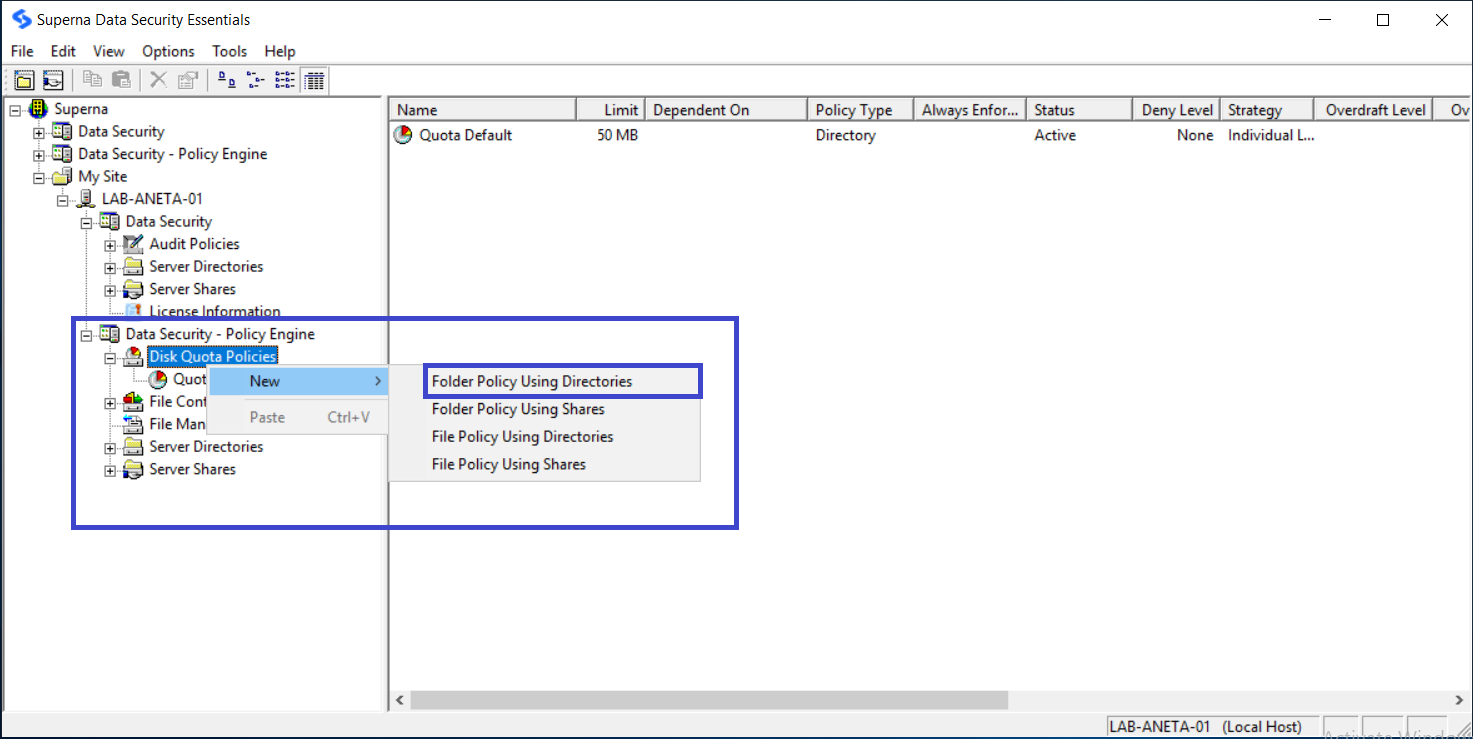
Task: Click the horizontal scrollbar thumb
Action: coord(709,700)
